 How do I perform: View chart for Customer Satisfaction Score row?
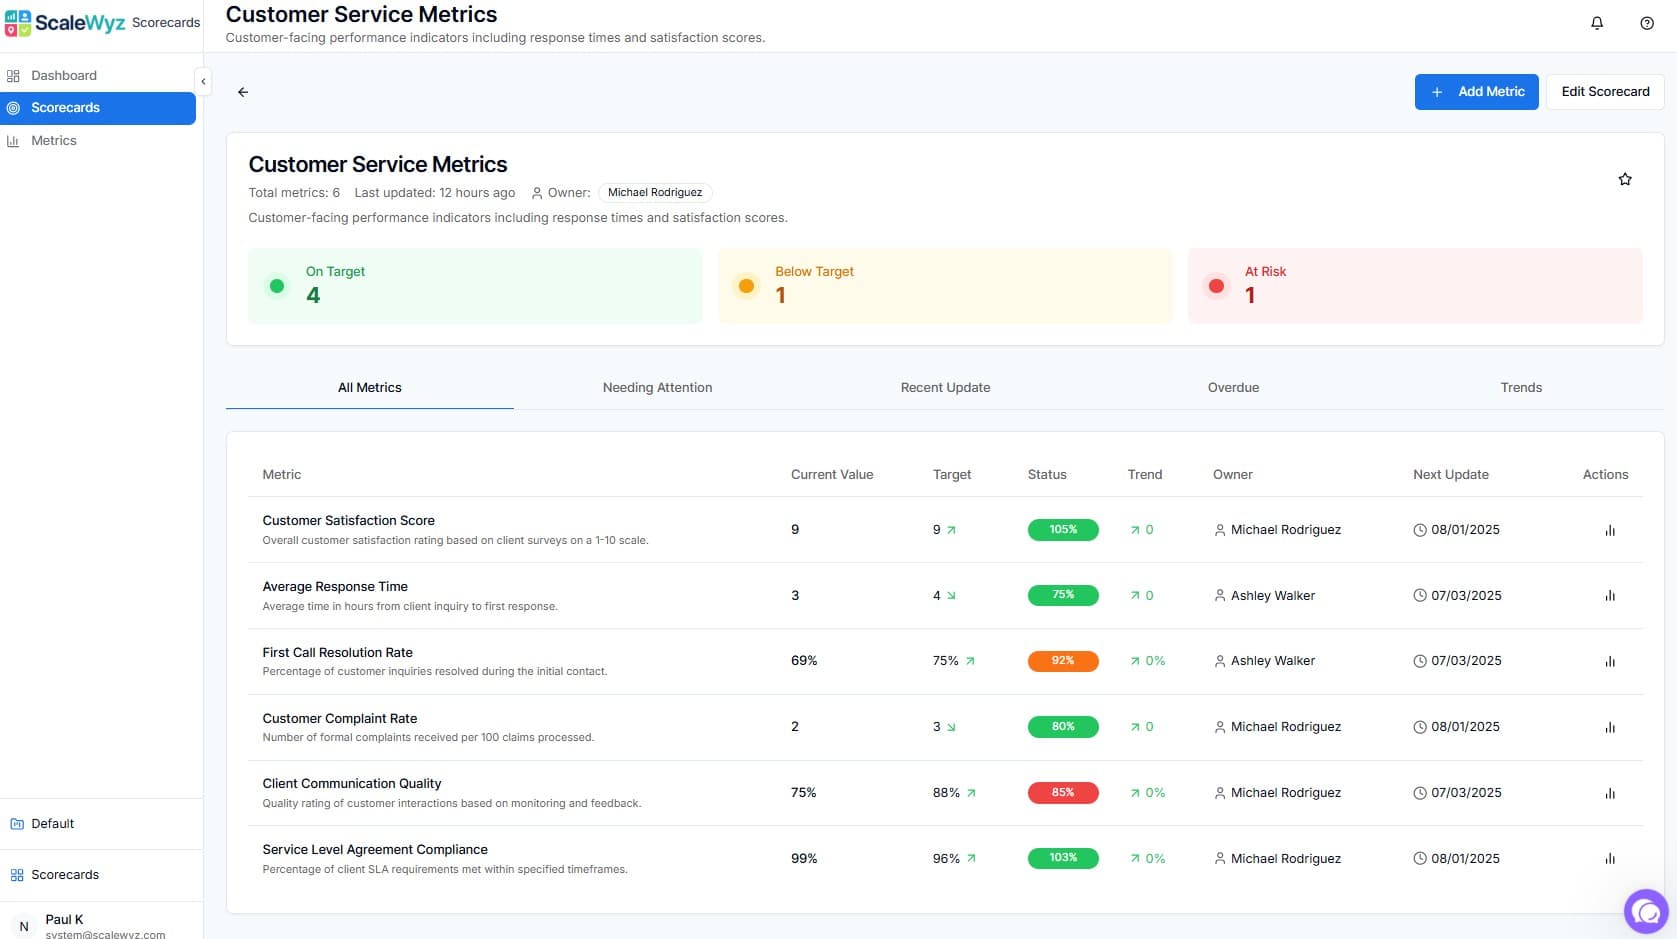pos(1610,530)
